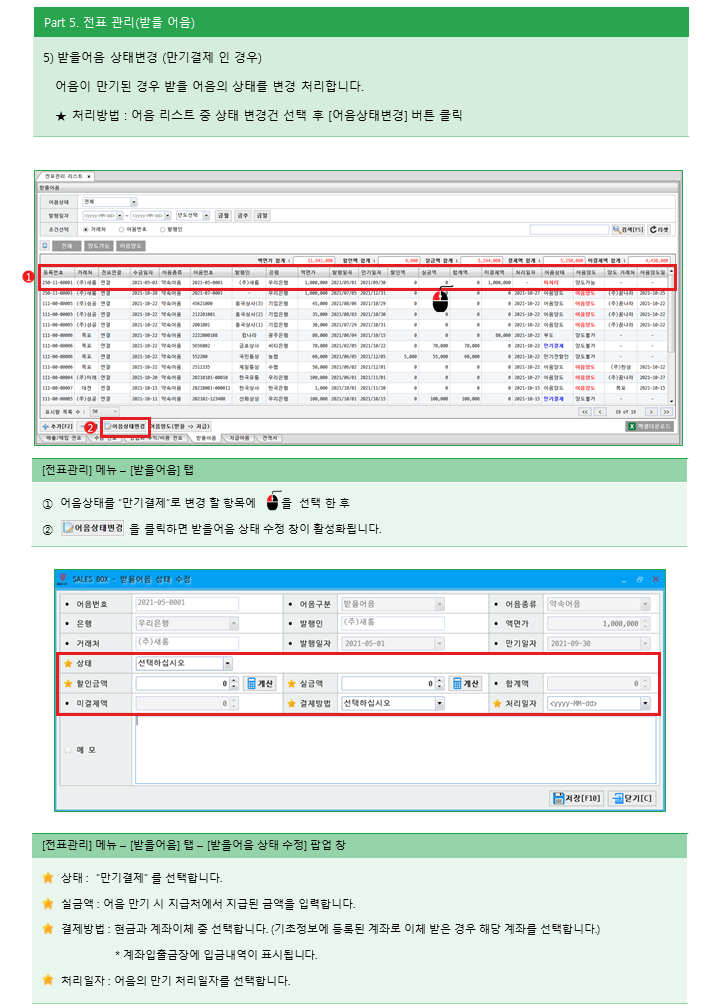Viewport: 720px width, 1008px height.
Task: Open the 상태 dropdown in the edit dialog
Action: pos(228,662)
